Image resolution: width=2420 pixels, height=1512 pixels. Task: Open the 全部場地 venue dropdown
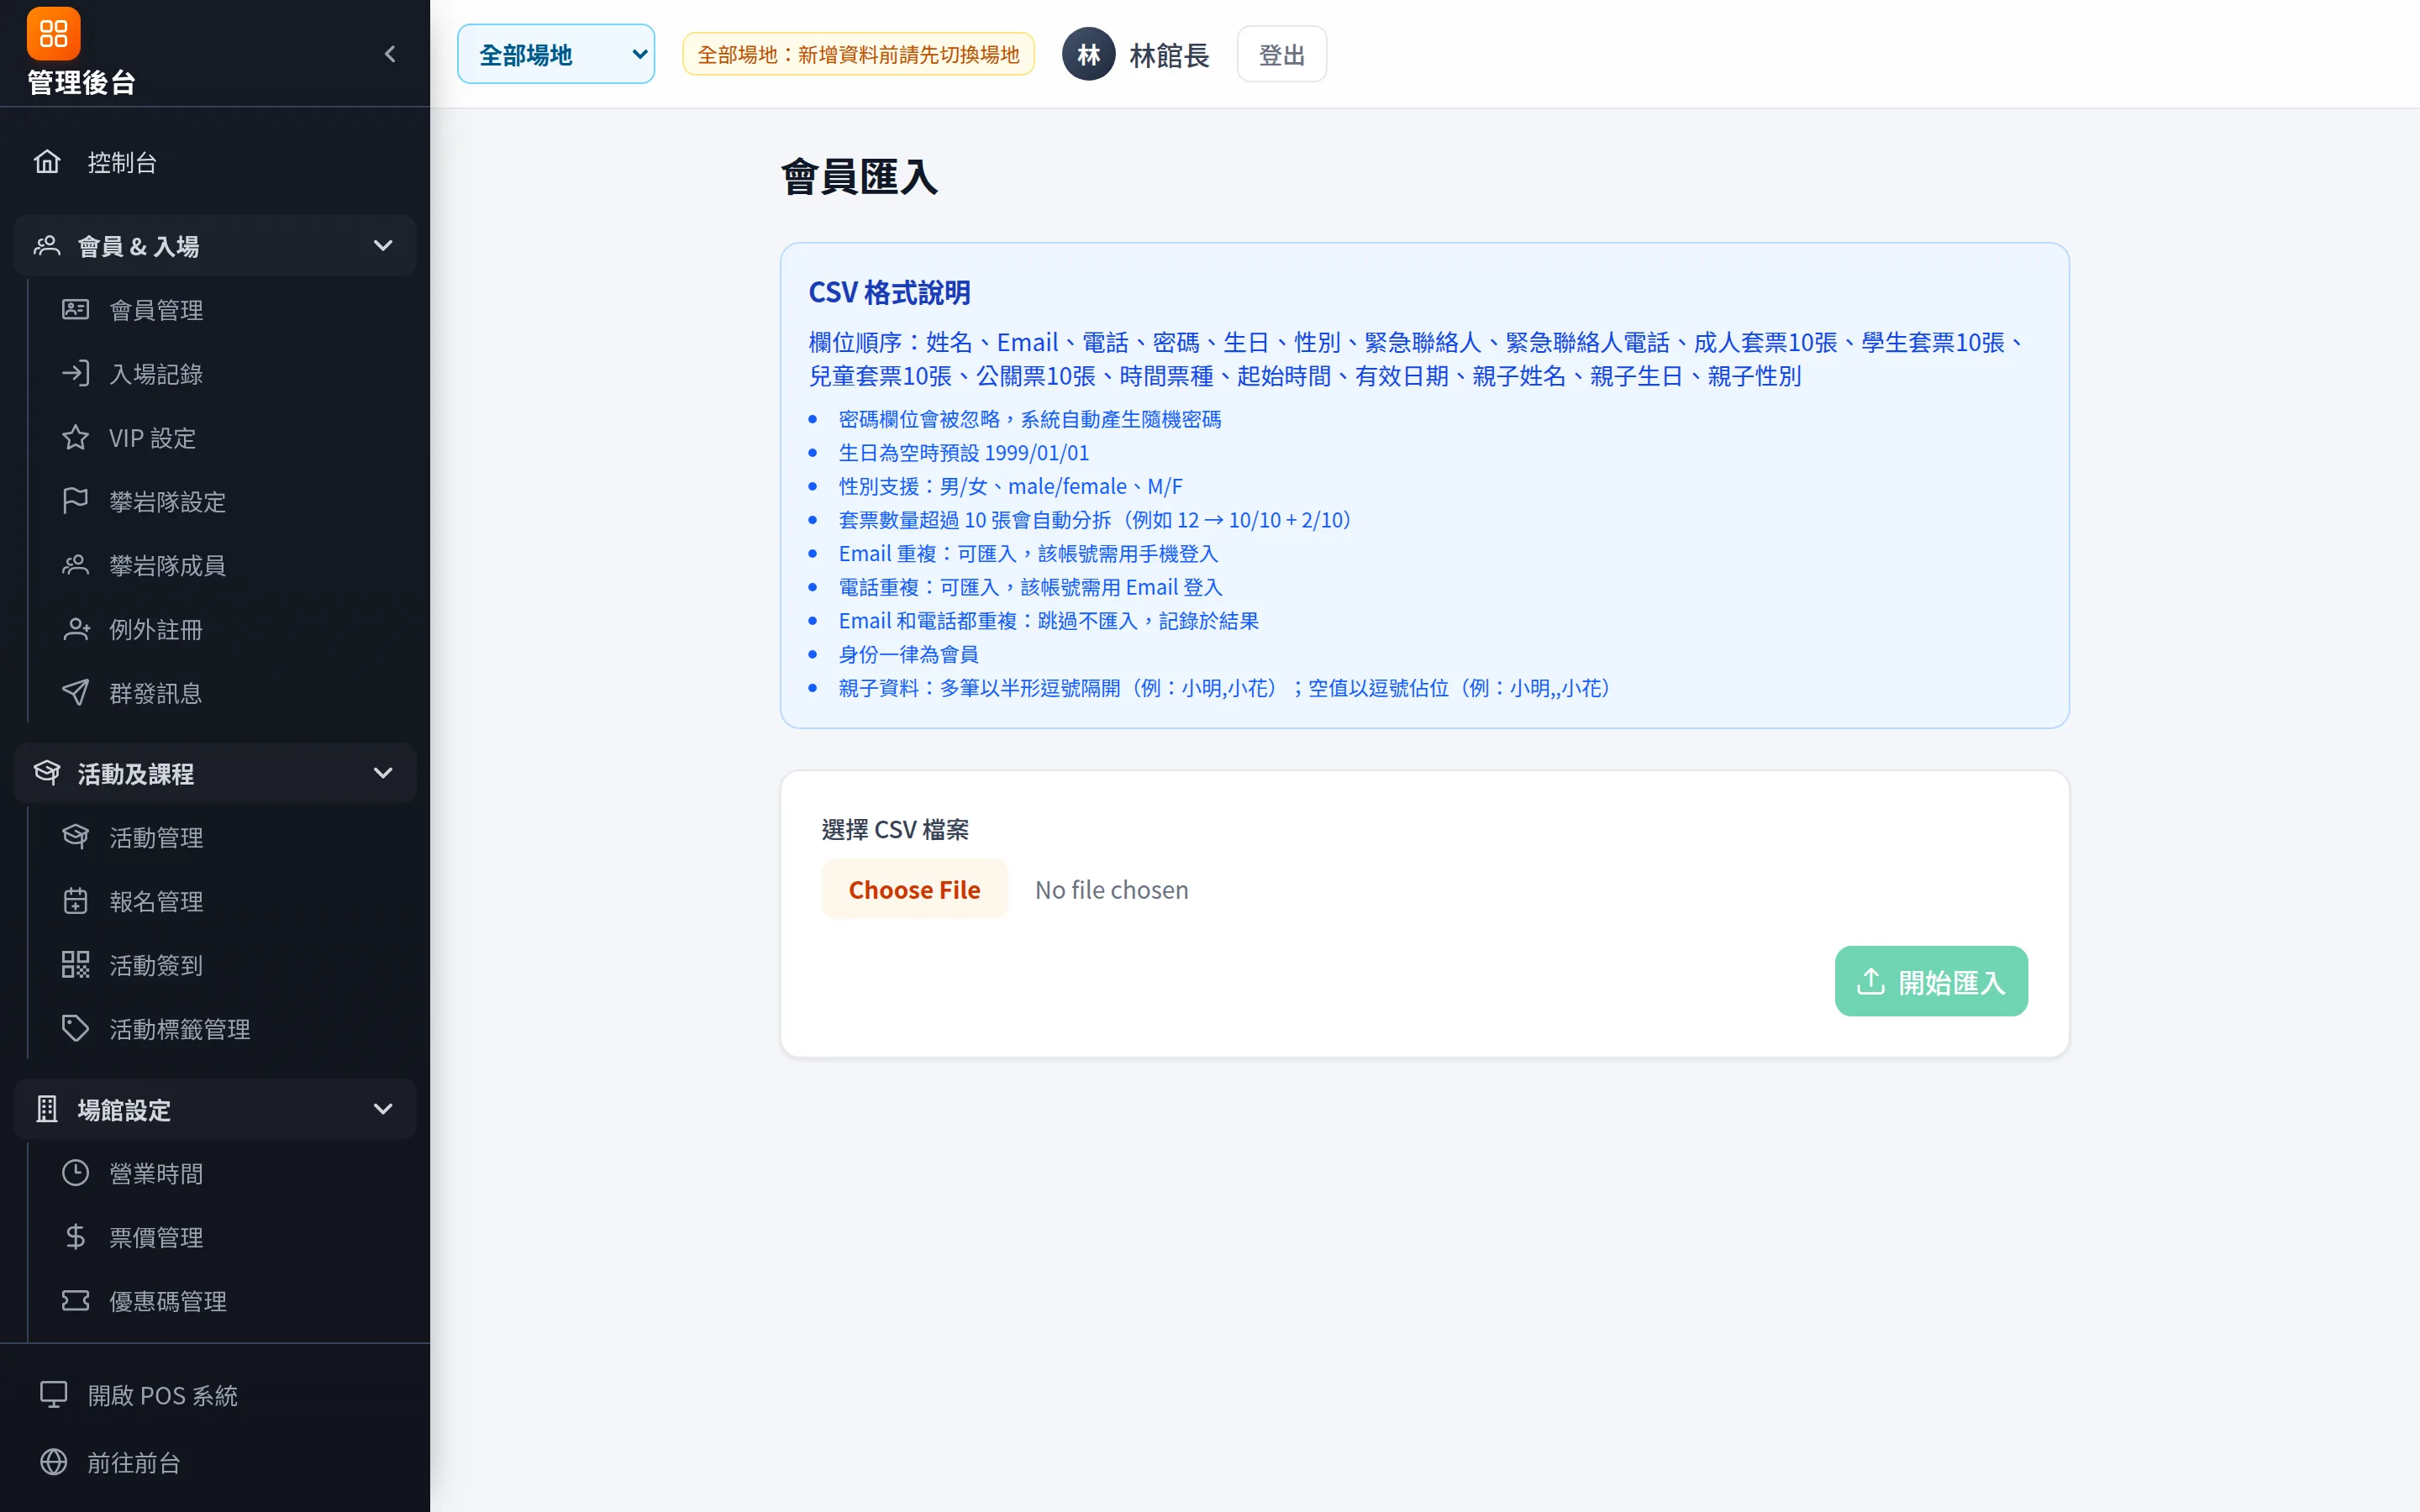tap(556, 54)
